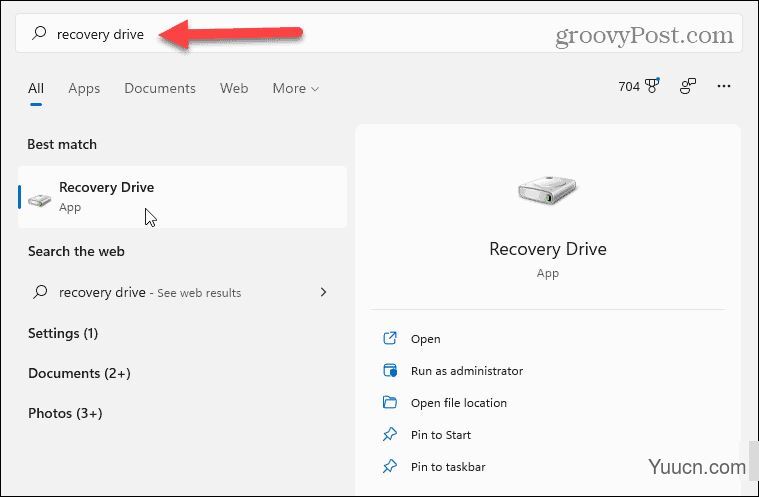The width and height of the screenshot is (759, 497).
Task: Expand the Settings (1) results group
Action: tap(63, 333)
